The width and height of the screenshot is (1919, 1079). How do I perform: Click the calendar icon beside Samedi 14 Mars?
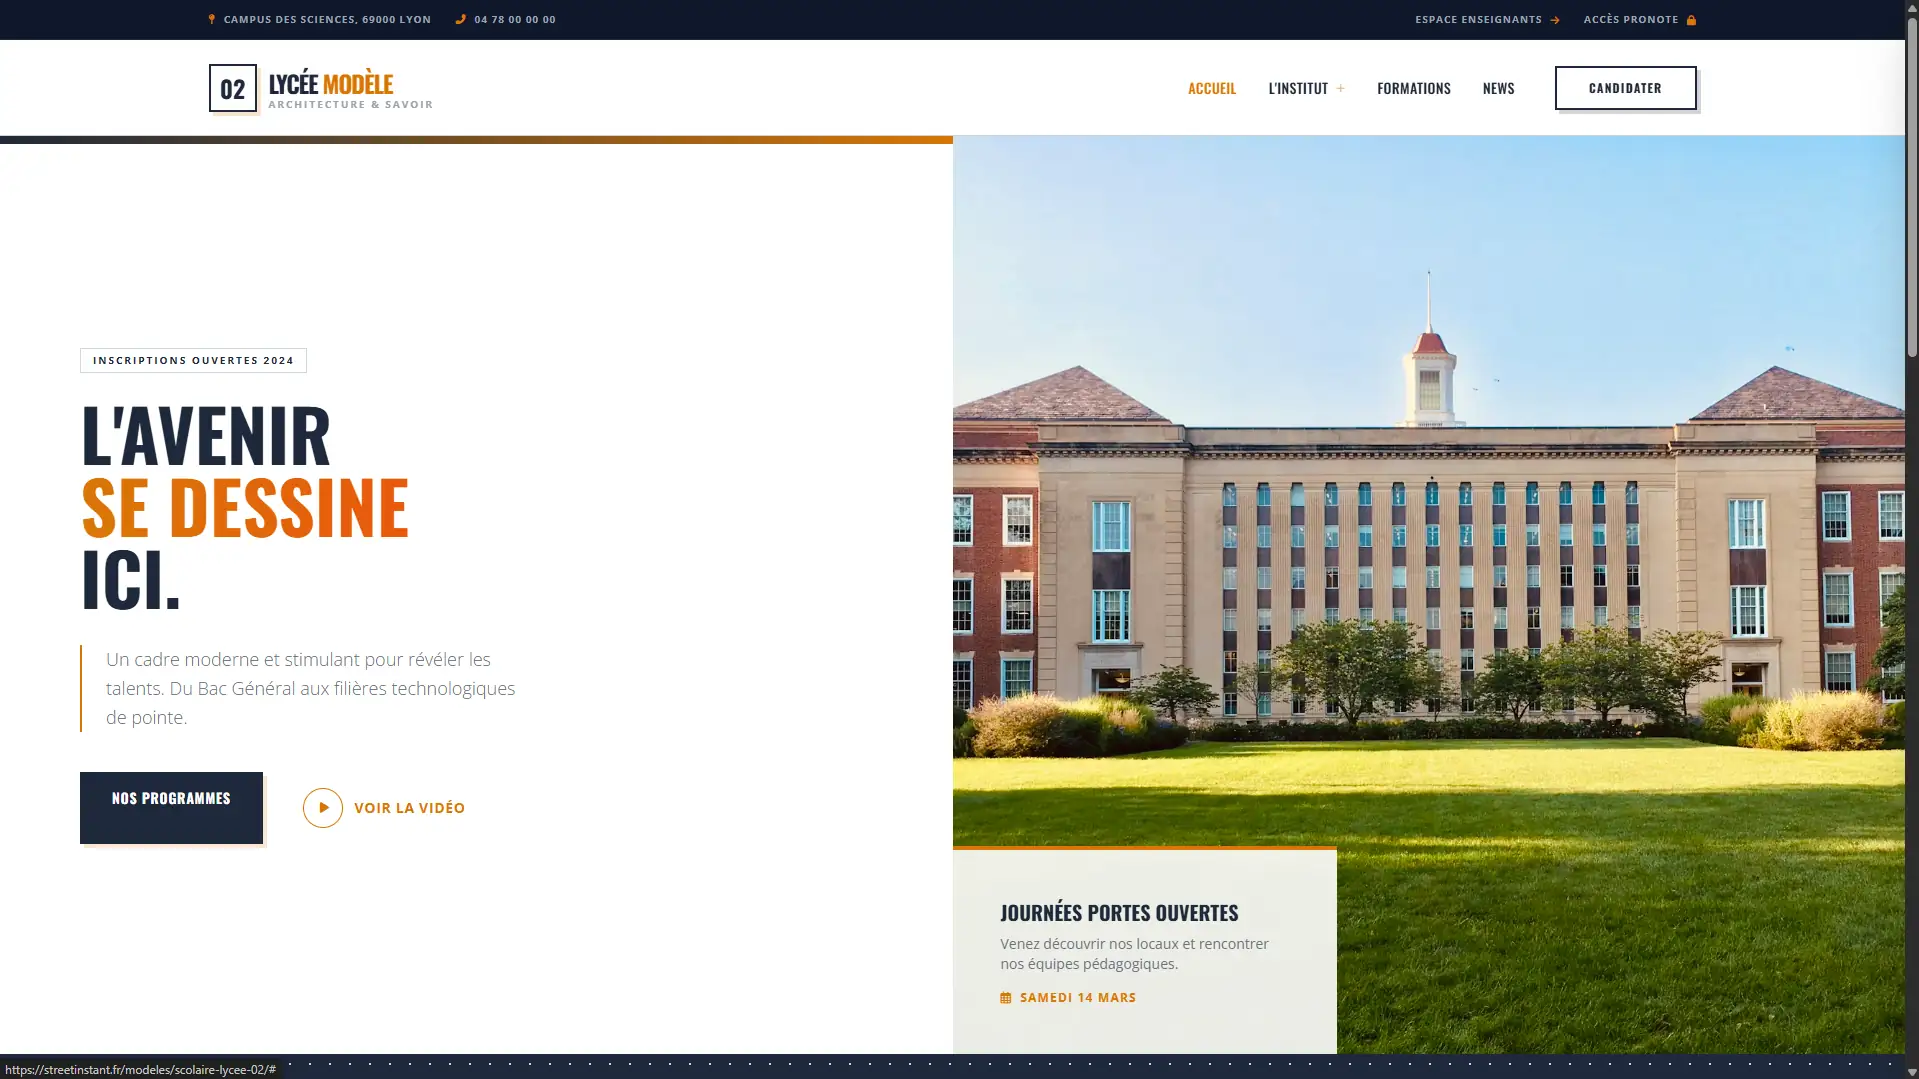pyautogui.click(x=1005, y=998)
